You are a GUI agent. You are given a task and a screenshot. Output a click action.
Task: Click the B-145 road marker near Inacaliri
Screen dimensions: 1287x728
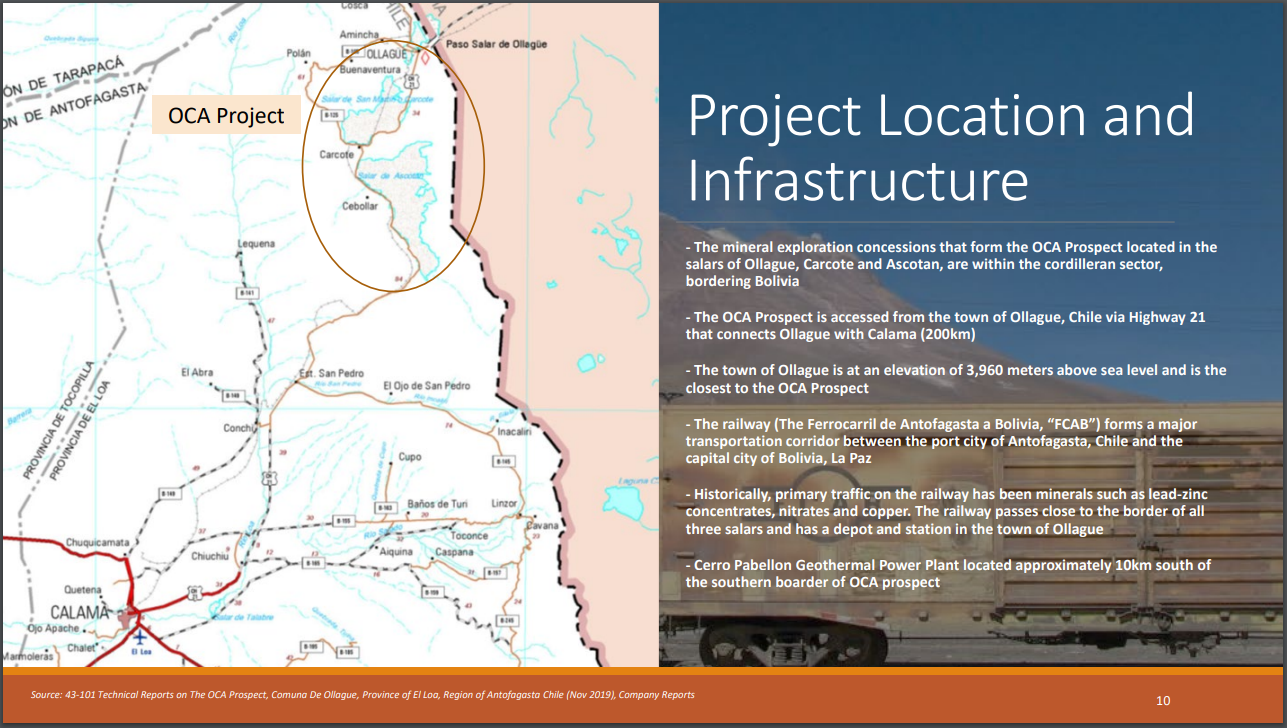coord(504,461)
